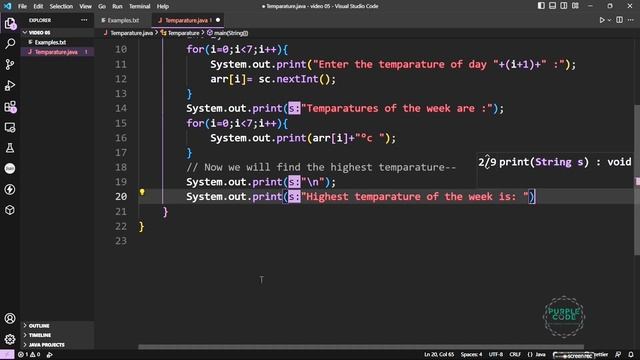The image size is (640, 360).
Task: Open the Run menu
Action: coord(117,6)
